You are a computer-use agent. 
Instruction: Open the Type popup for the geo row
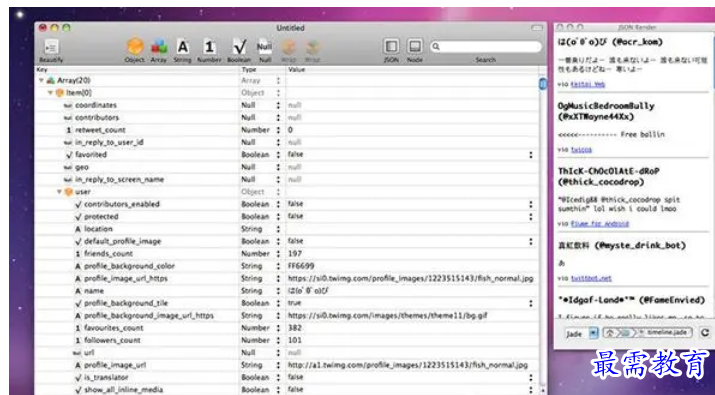(x=278, y=167)
